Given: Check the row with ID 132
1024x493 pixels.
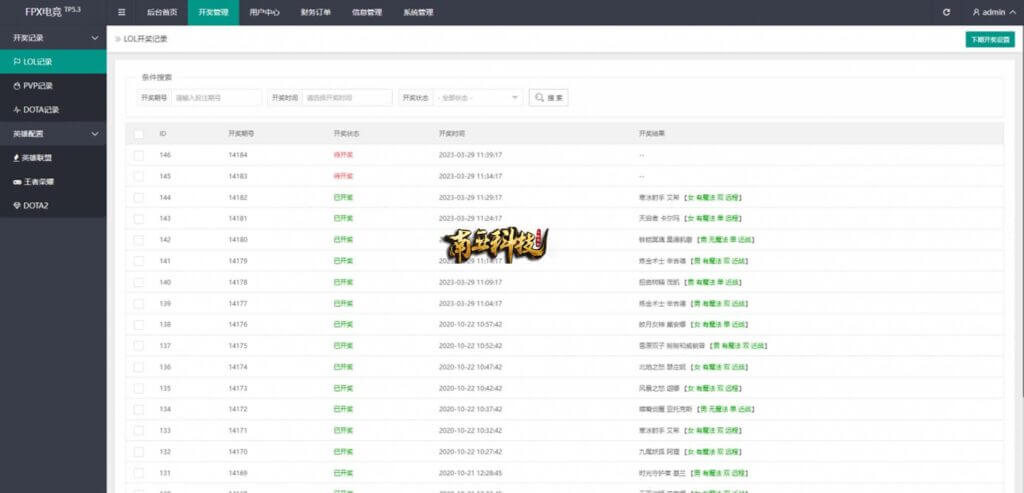Looking at the screenshot, I should 138,452.
